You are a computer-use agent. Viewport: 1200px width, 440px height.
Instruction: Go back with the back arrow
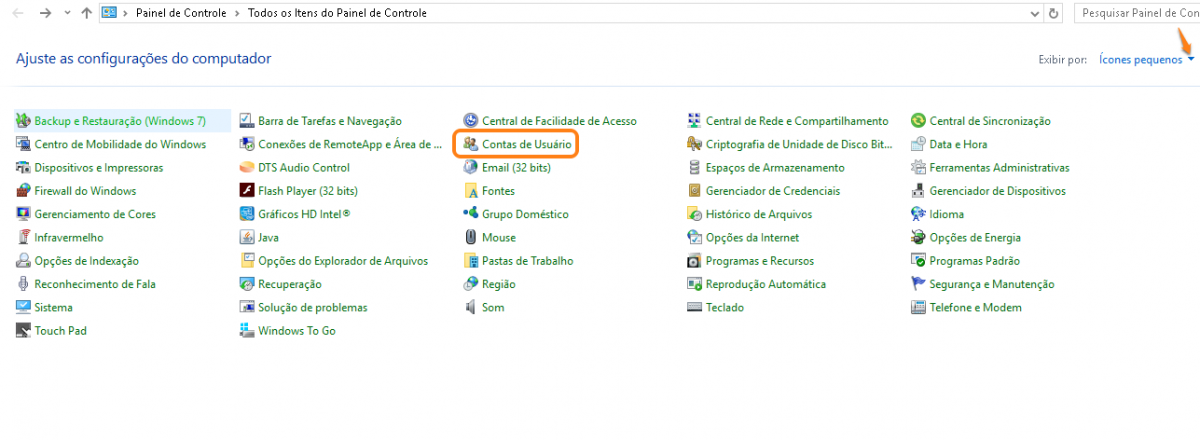click(x=17, y=13)
